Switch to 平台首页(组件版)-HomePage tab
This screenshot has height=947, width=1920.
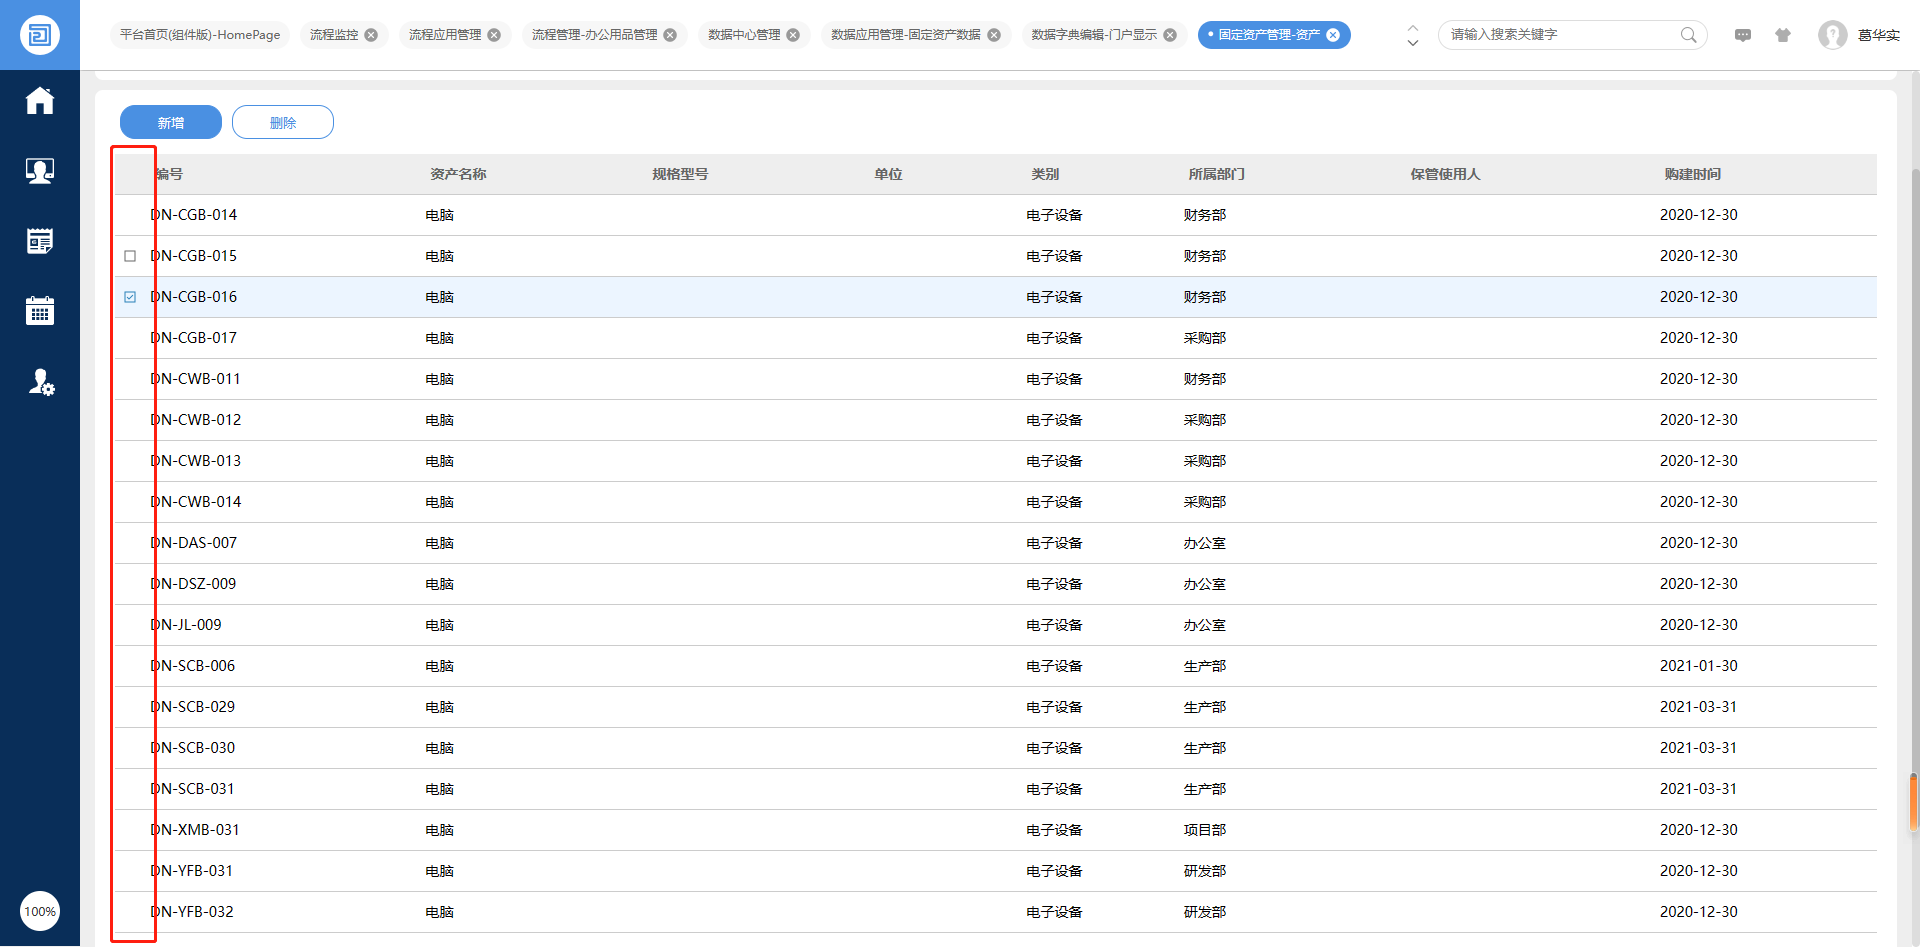(x=200, y=35)
